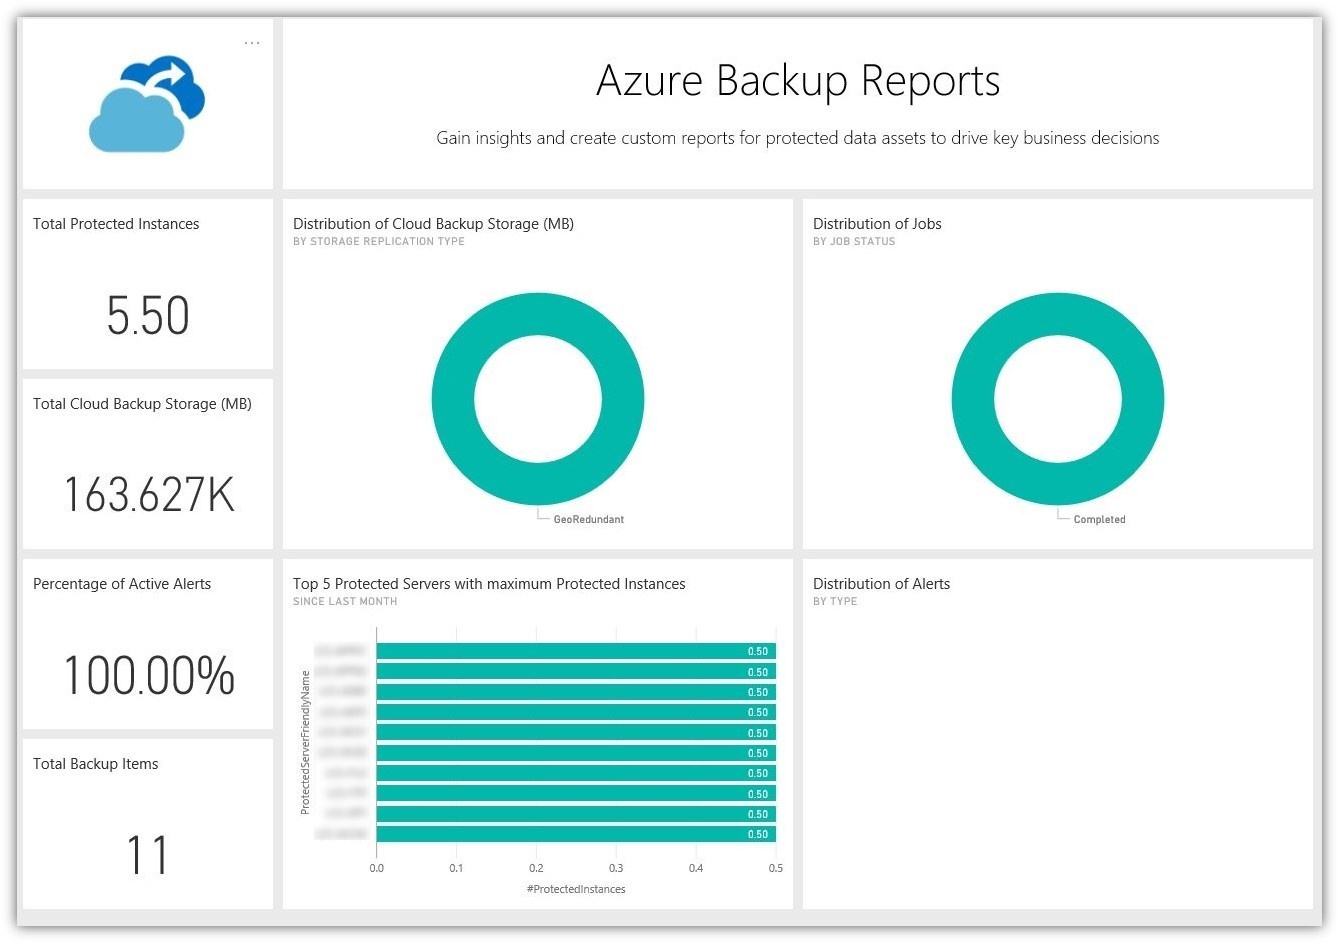Click the ProtectedServerFriendlyName axis title
Image resolution: width=1339 pixels, height=943 pixels.
(x=306, y=742)
